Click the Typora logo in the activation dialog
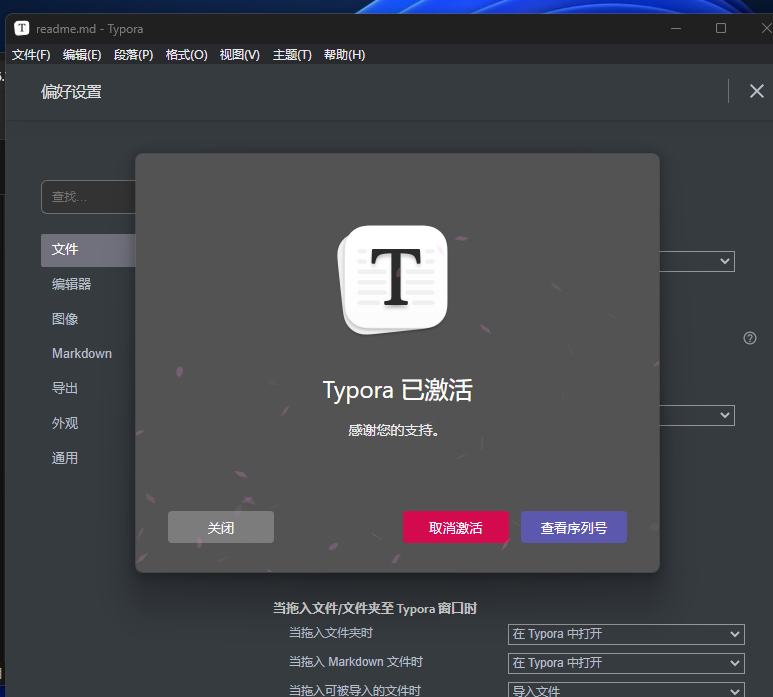773x697 pixels. [x=393, y=279]
